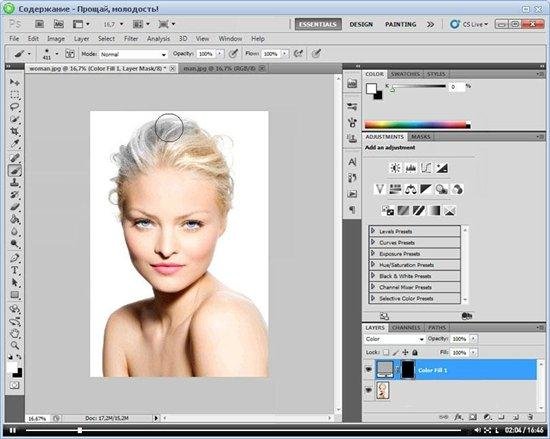Switch to the Masks tab
The image size is (550, 439).
(x=420, y=136)
